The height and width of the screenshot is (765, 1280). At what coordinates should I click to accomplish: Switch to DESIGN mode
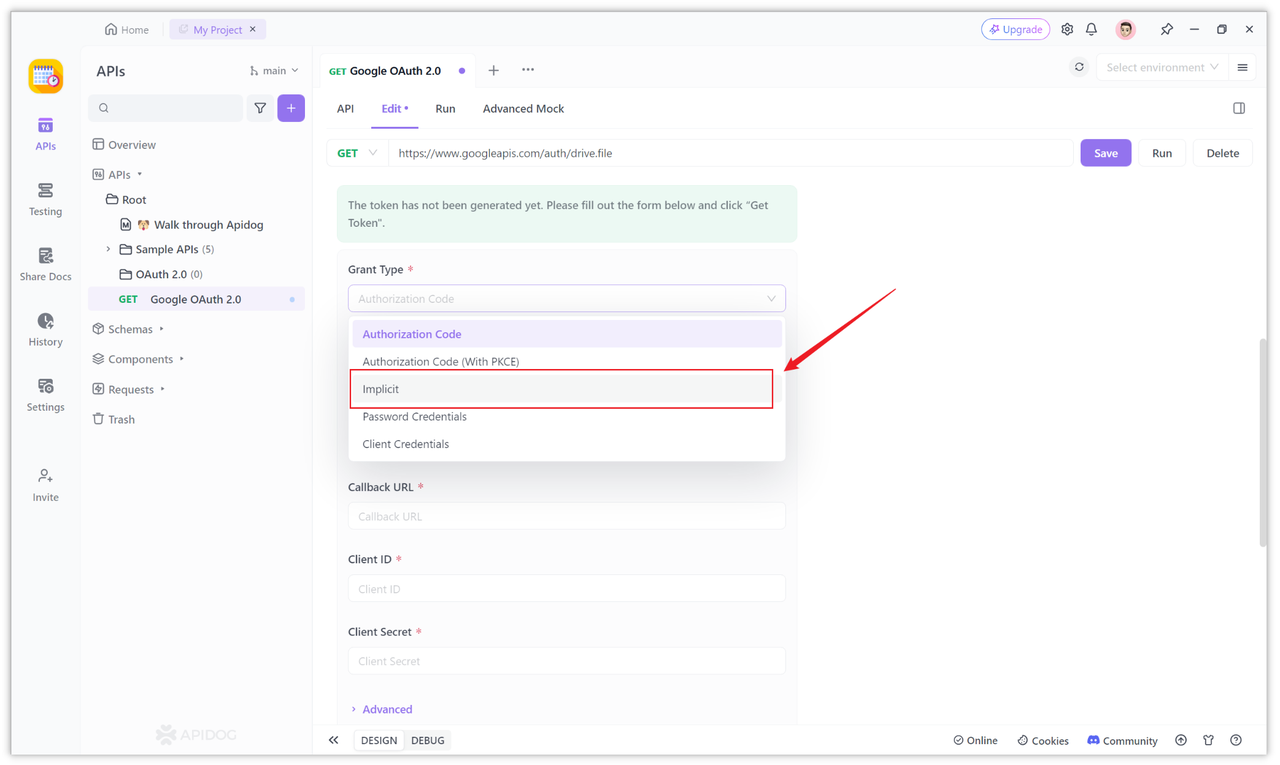(x=379, y=740)
